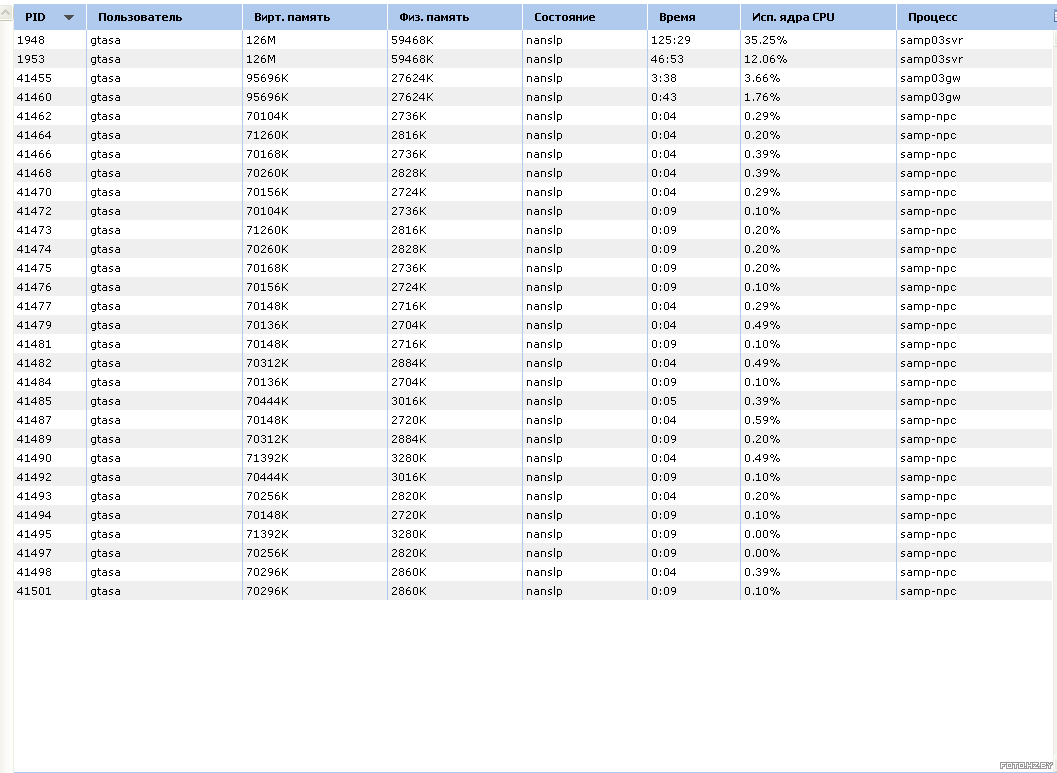Select PID 41494 cell

(x=34, y=515)
